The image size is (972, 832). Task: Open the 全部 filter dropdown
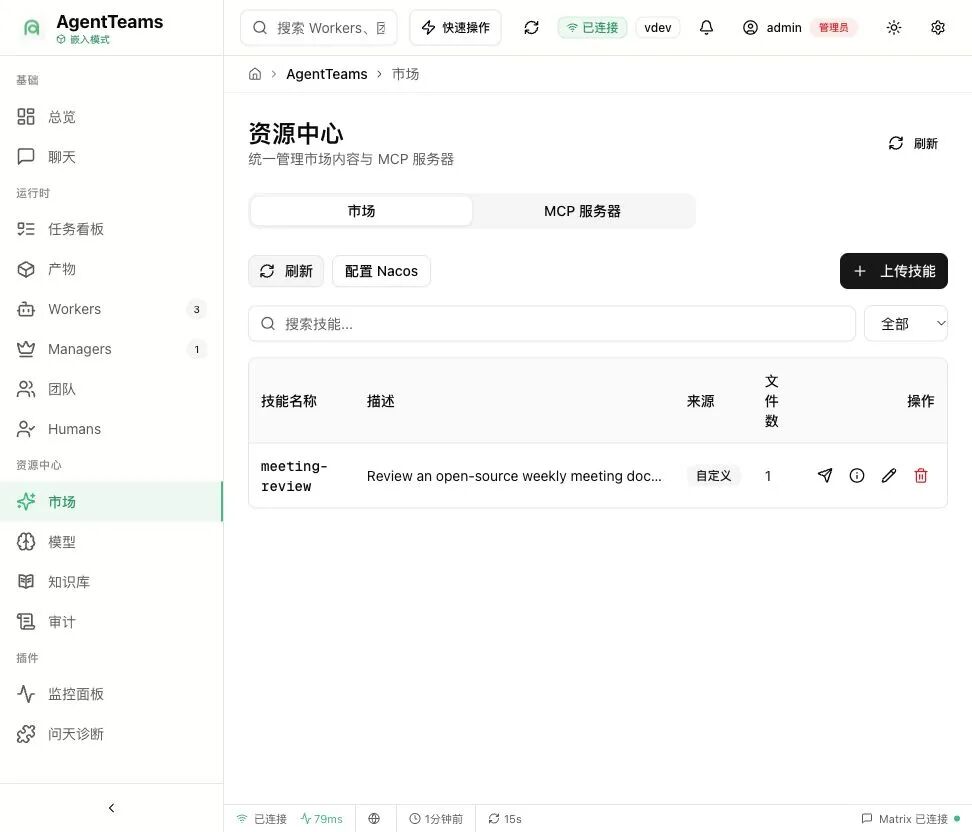click(906, 324)
